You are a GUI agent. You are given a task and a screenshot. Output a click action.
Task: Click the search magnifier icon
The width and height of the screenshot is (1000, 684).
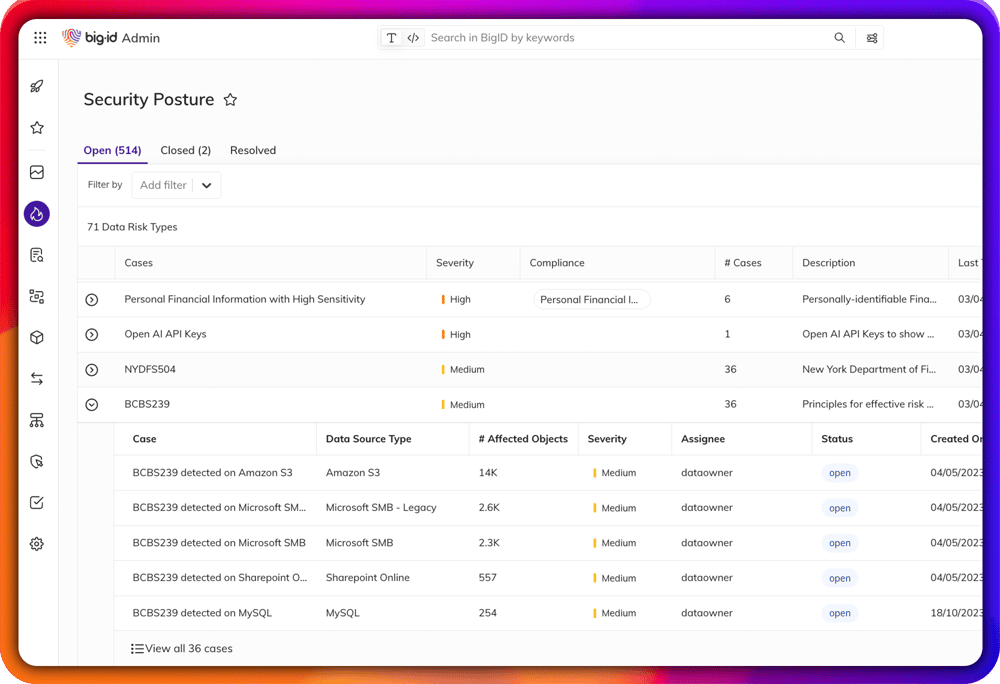point(839,38)
